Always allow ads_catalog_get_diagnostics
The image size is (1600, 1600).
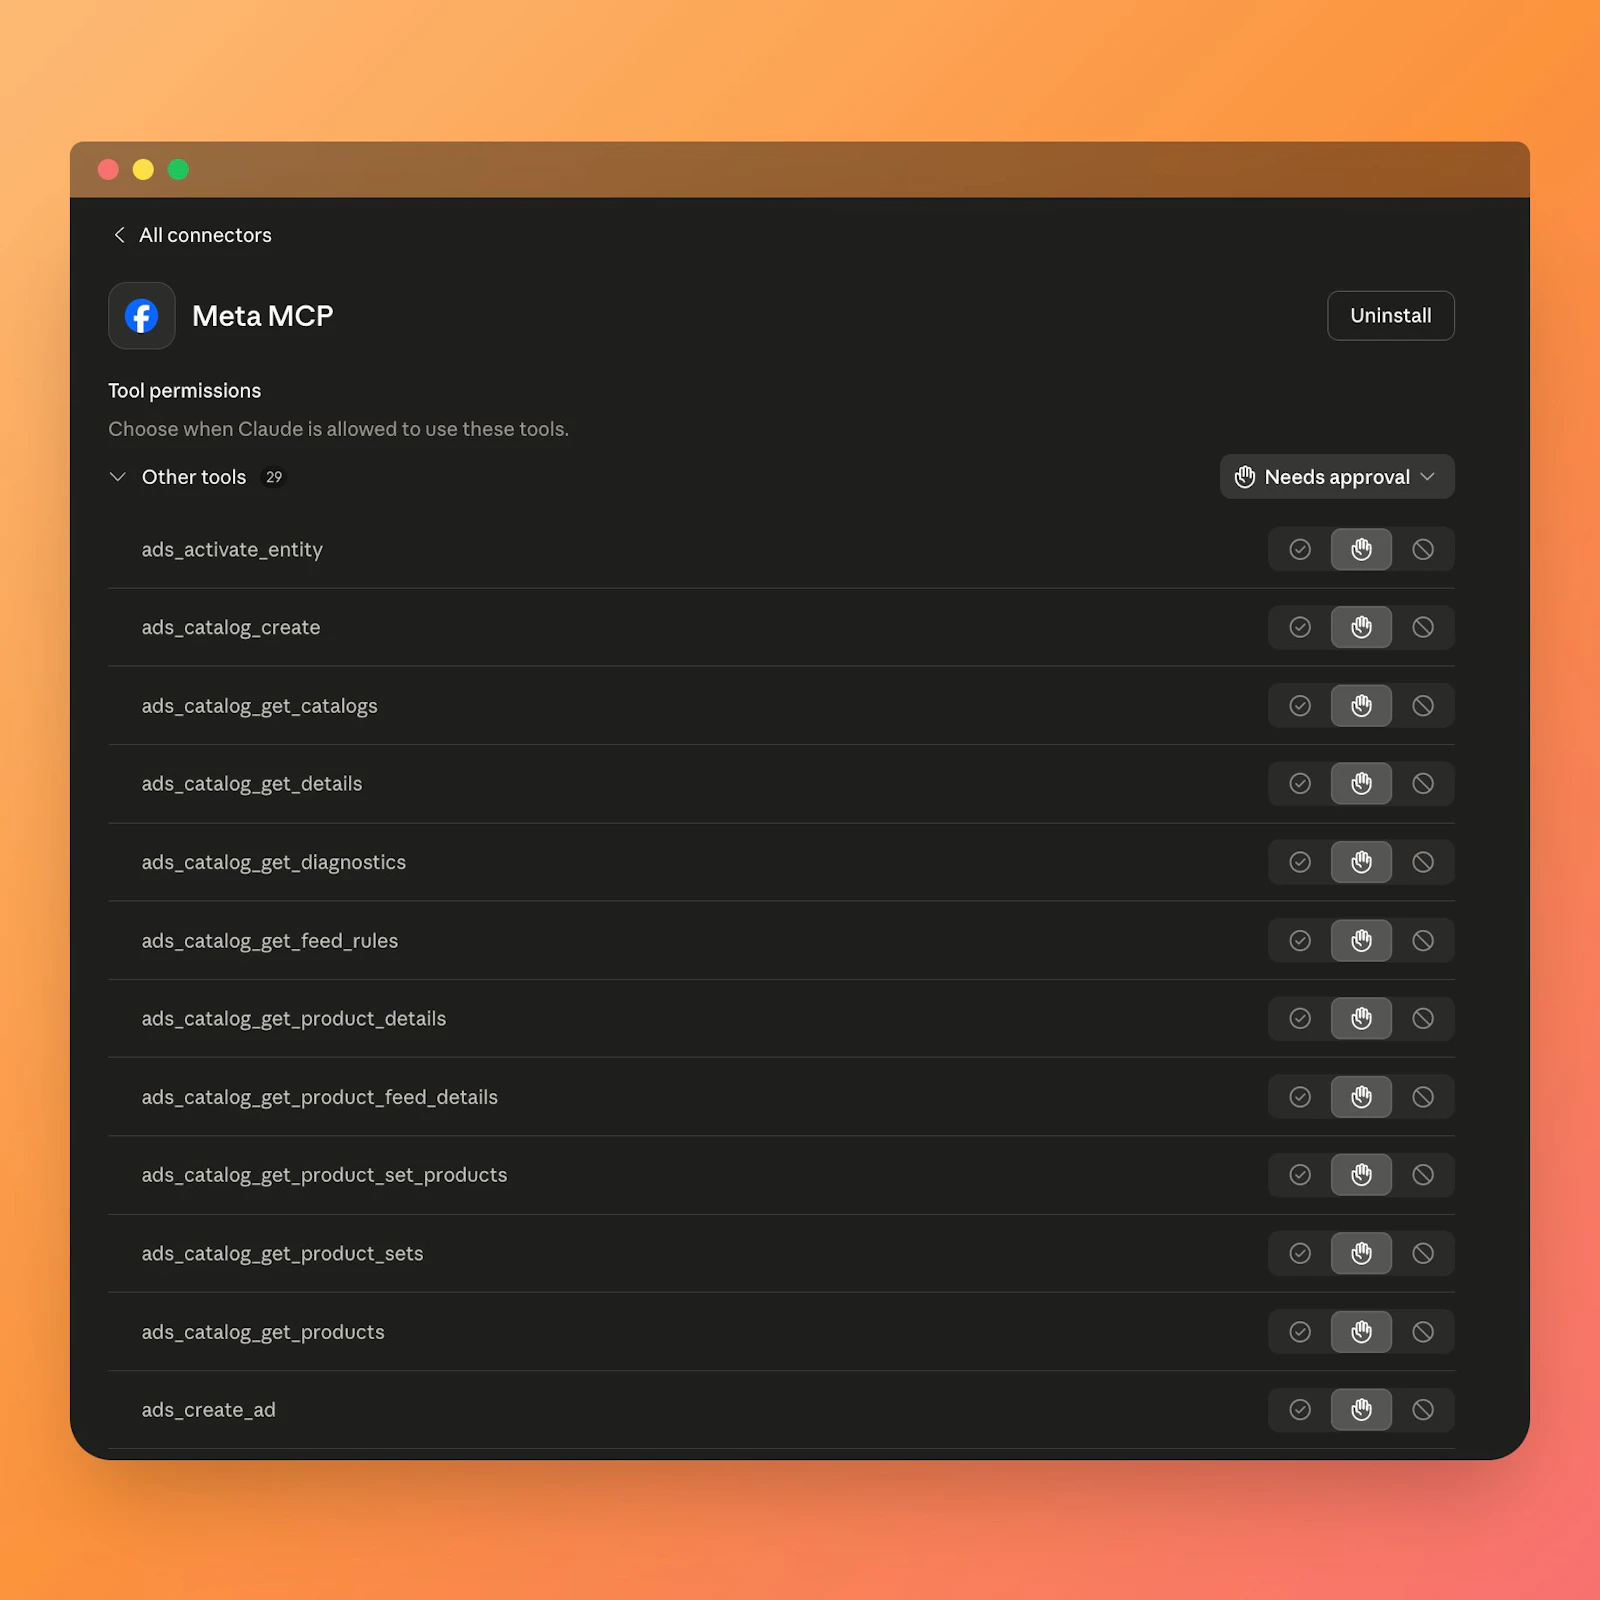coord(1300,862)
